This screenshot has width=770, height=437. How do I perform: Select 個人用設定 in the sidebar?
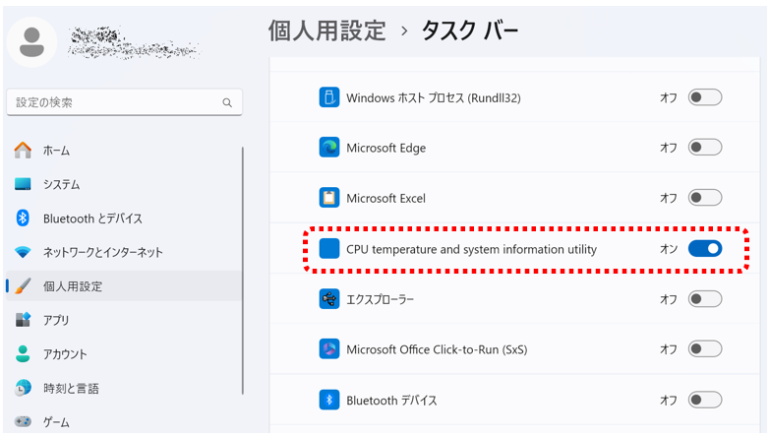click(124, 286)
